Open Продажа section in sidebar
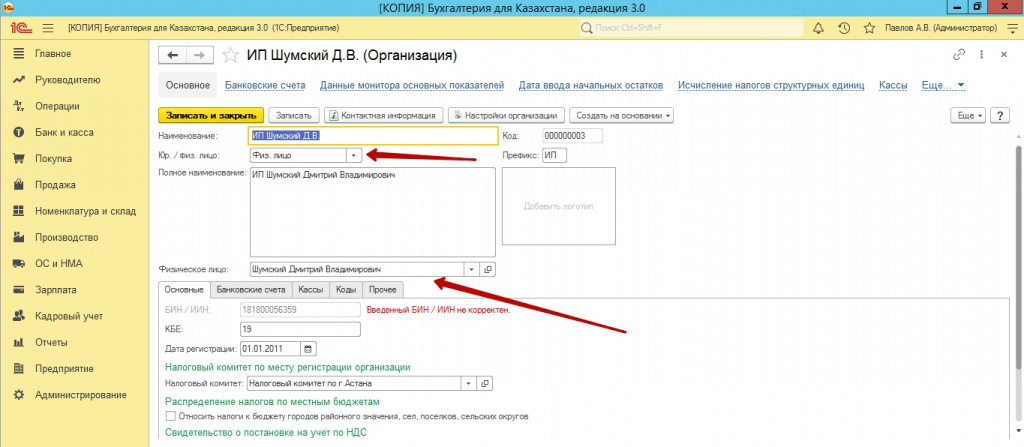 (x=56, y=185)
